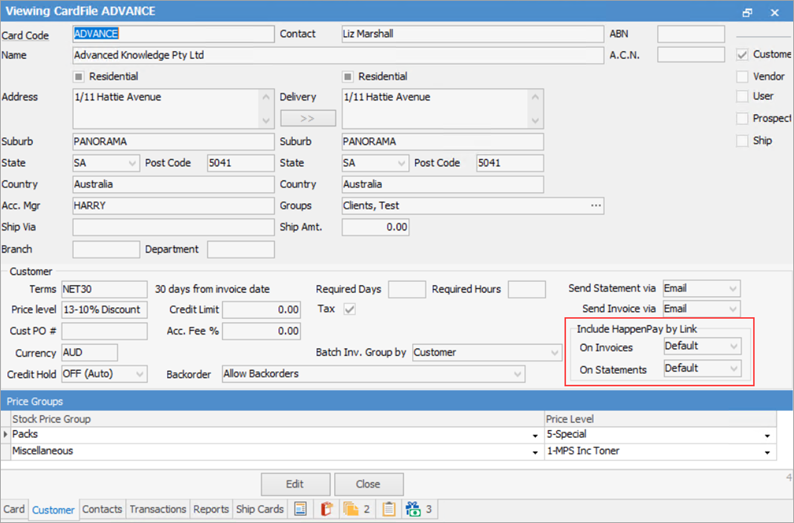This screenshot has height=523, width=794.
Task: Click the address box scrollbar down arrow
Action: 265,119
